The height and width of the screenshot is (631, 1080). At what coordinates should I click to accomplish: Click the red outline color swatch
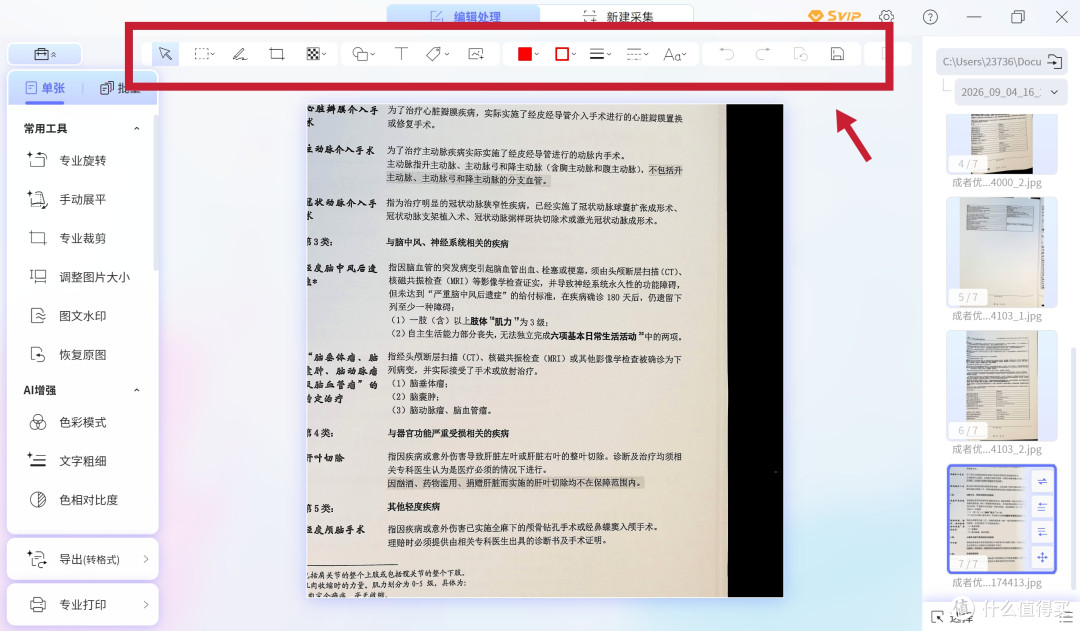[562, 54]
